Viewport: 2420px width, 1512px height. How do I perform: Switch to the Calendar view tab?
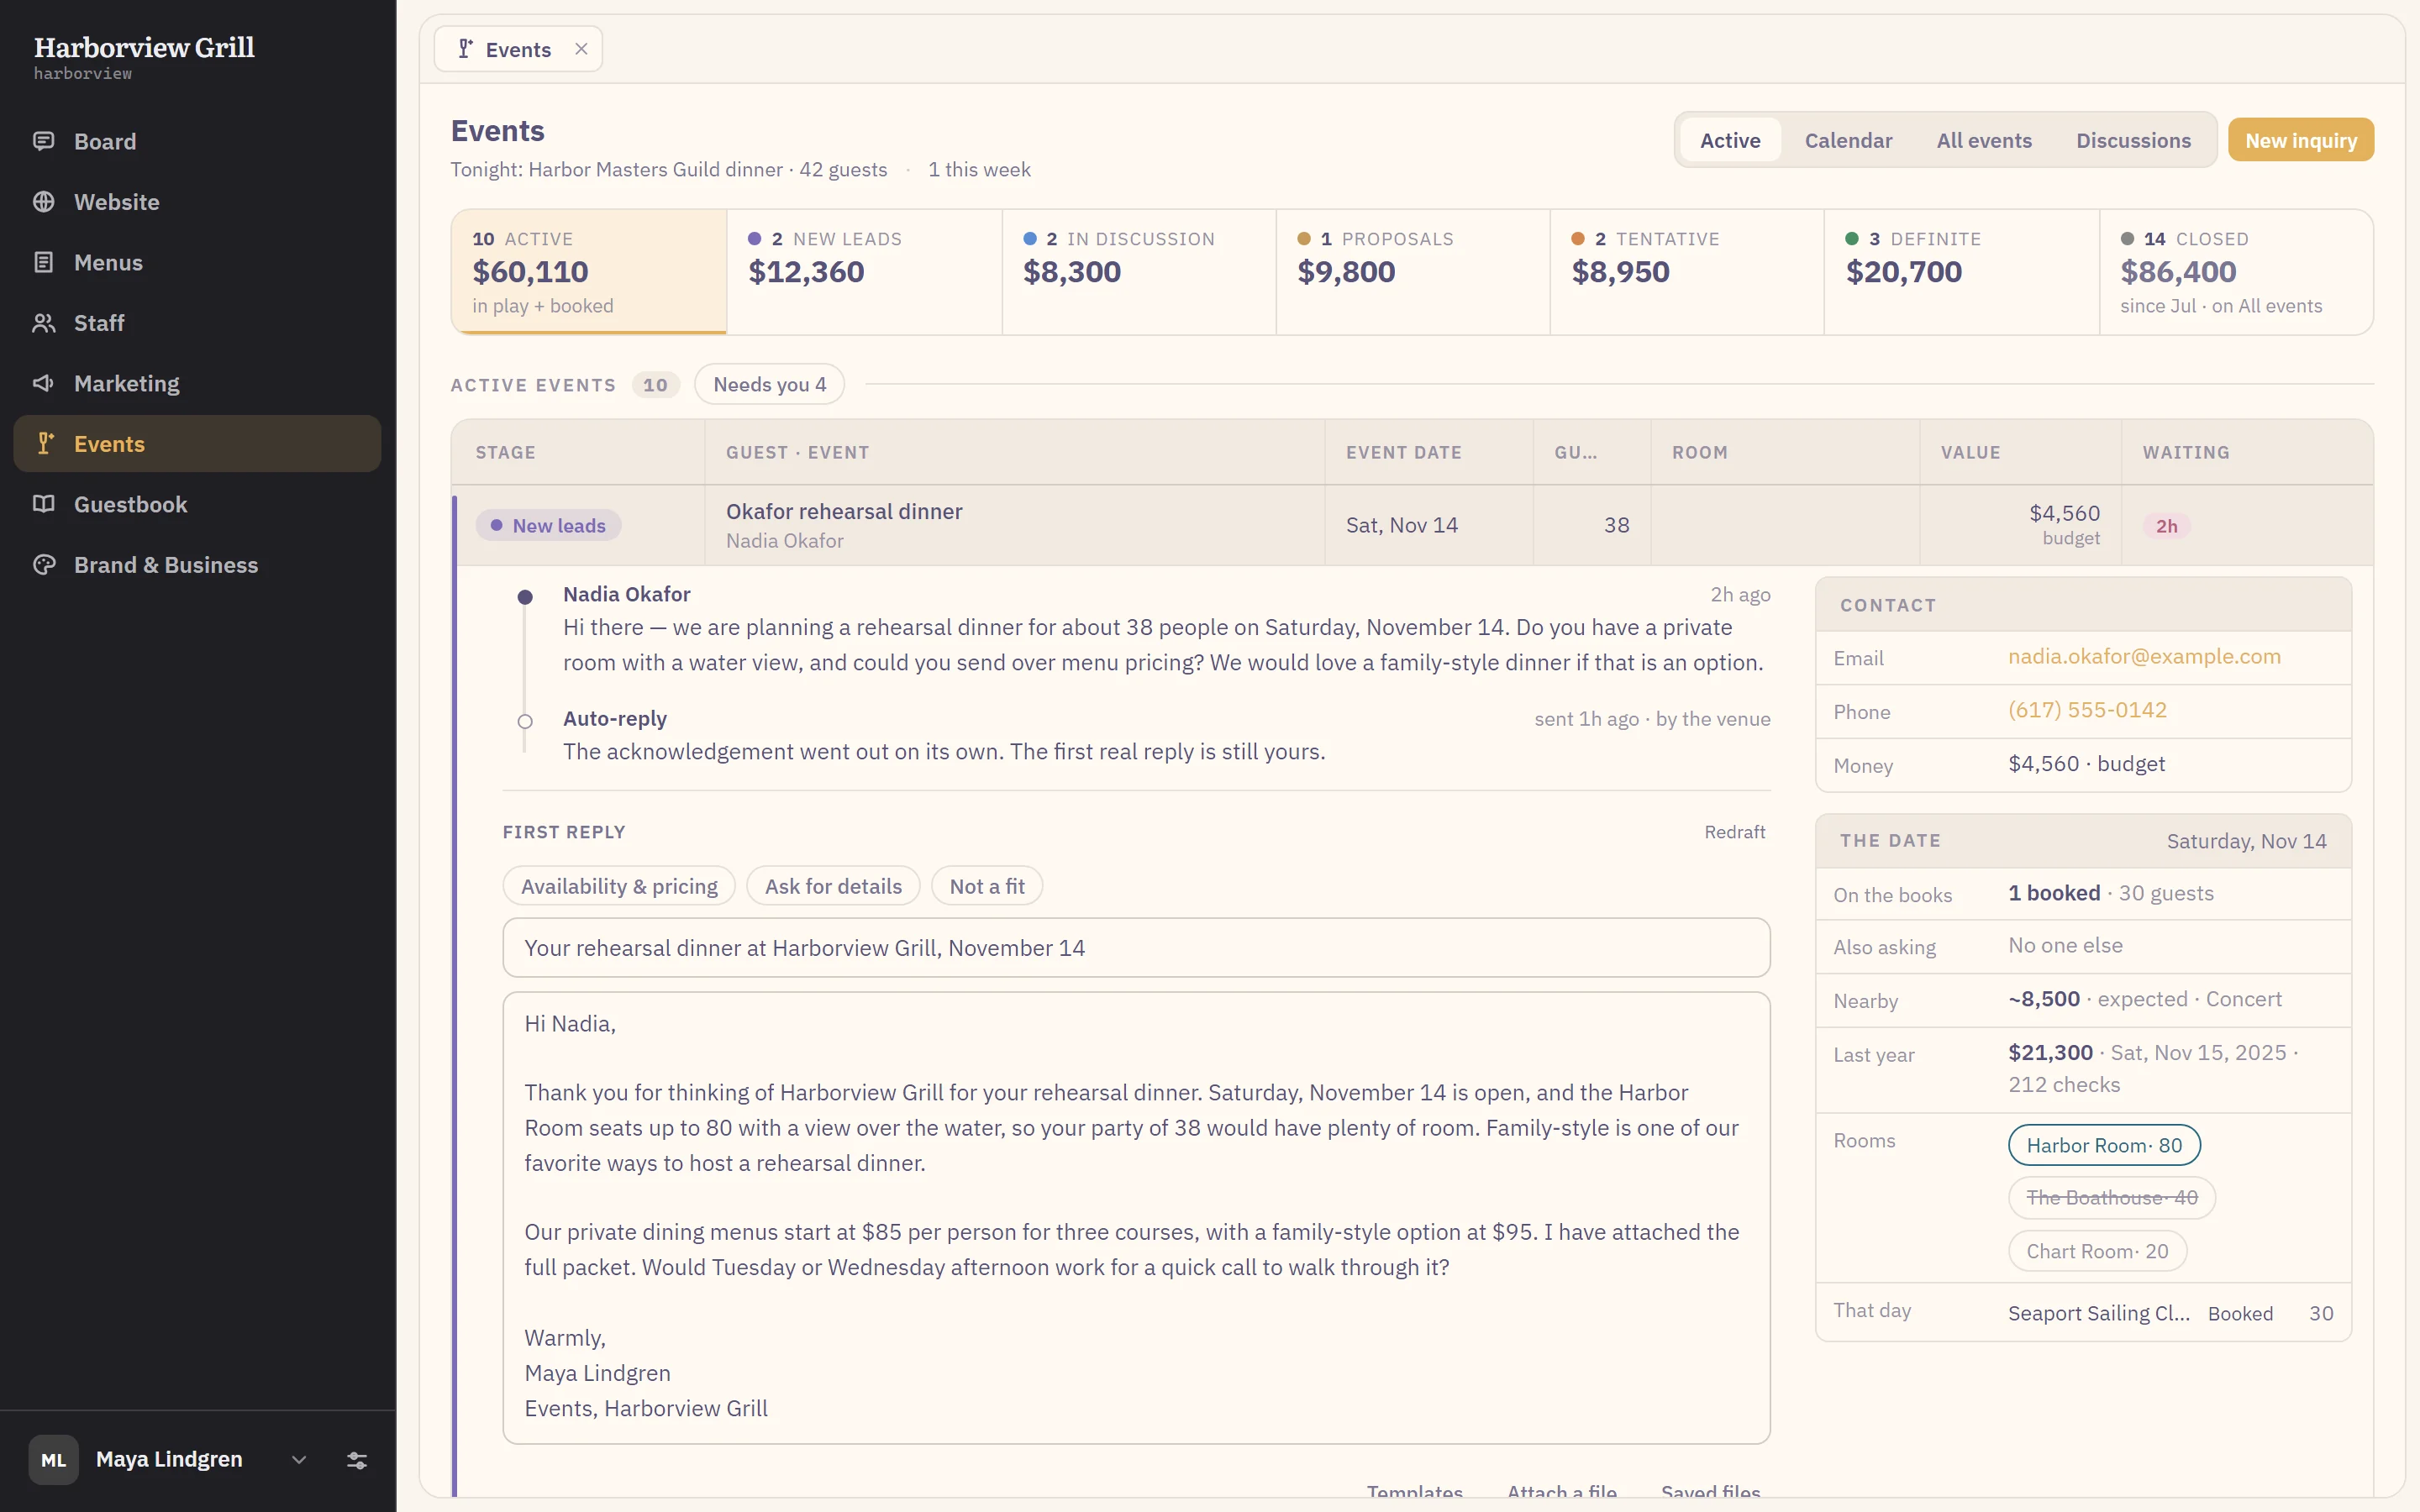1848,140
